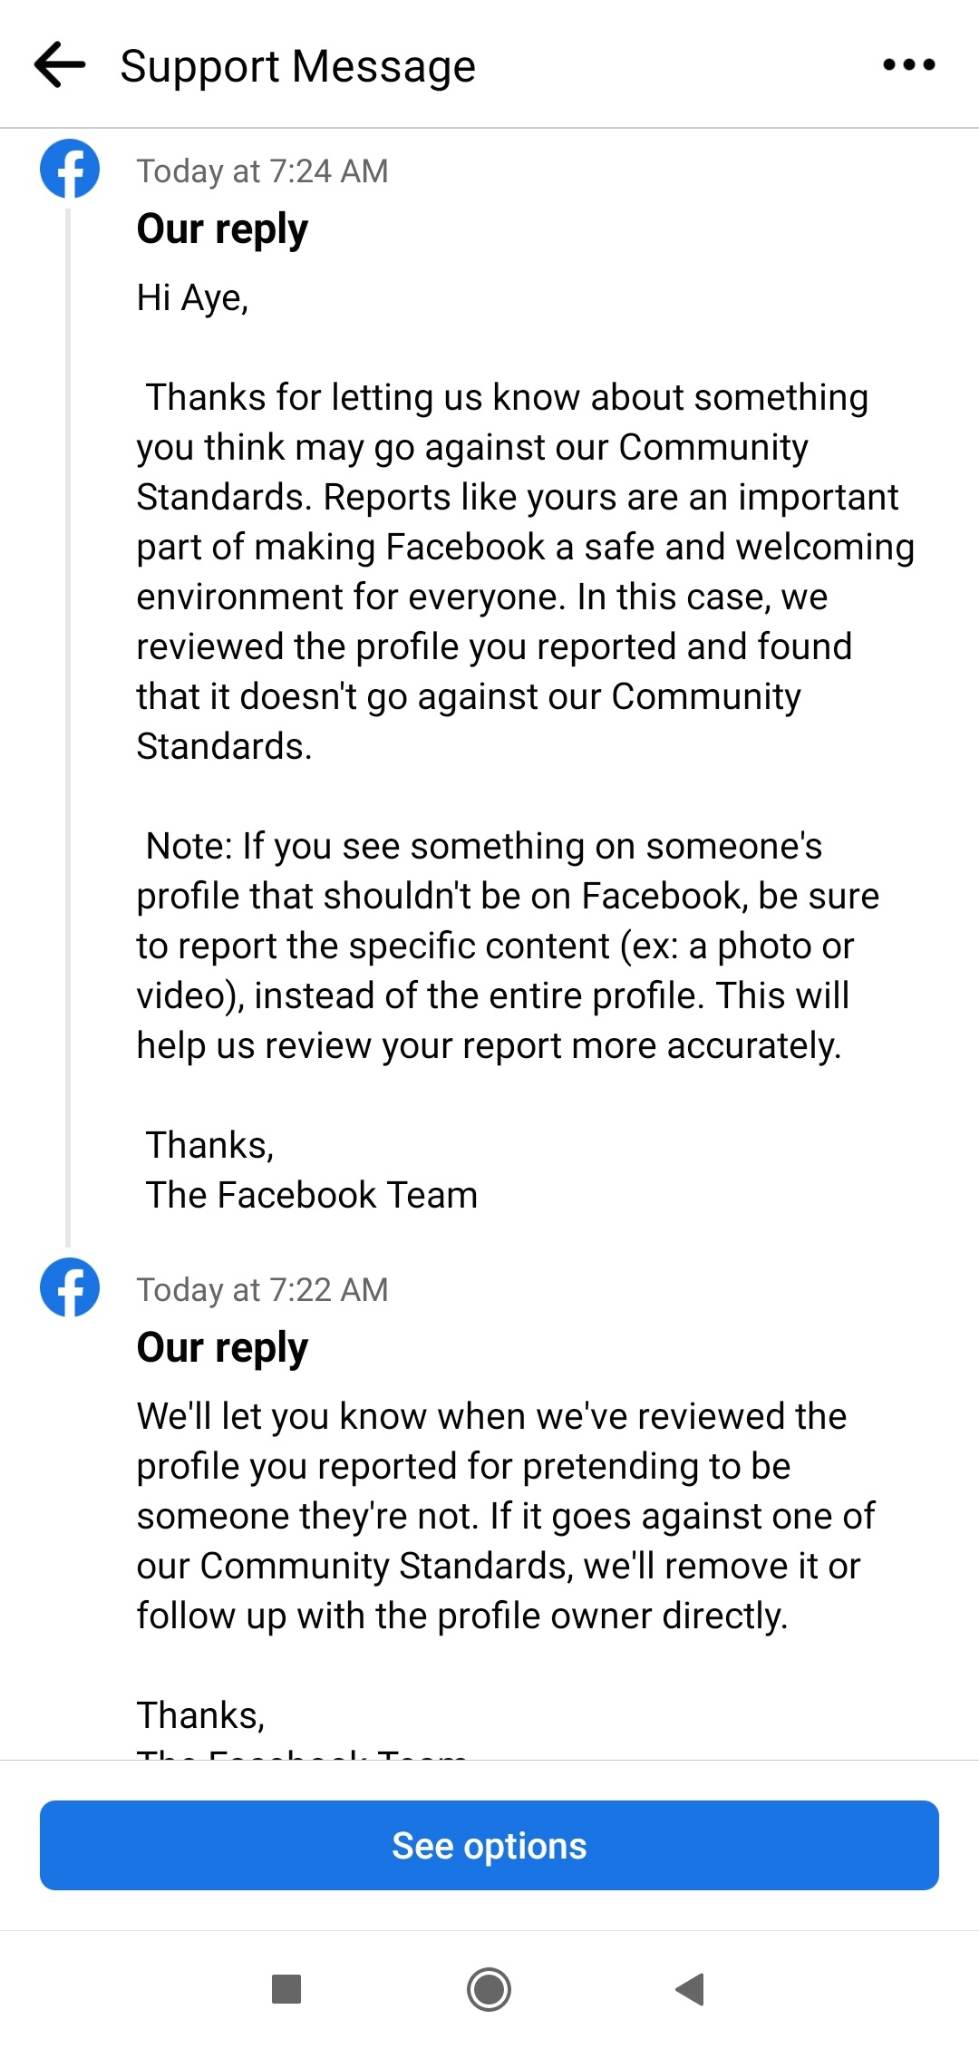Image resolution: width=979 pixels, height=2048 pixels.
Task: Tap the Our reply heading of the second message
Action: [x=221, y=1347]
